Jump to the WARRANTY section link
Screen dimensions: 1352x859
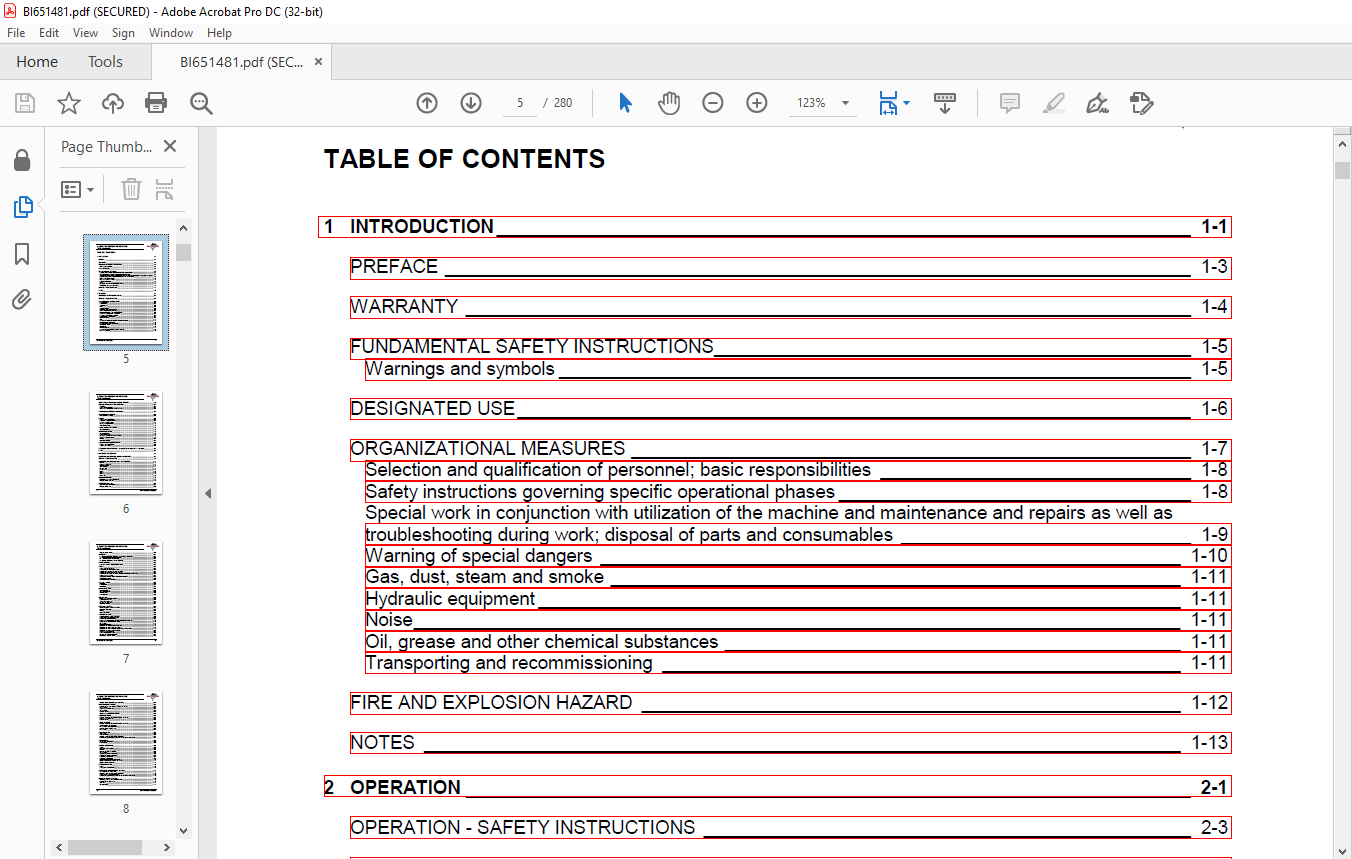click(790, 307)
